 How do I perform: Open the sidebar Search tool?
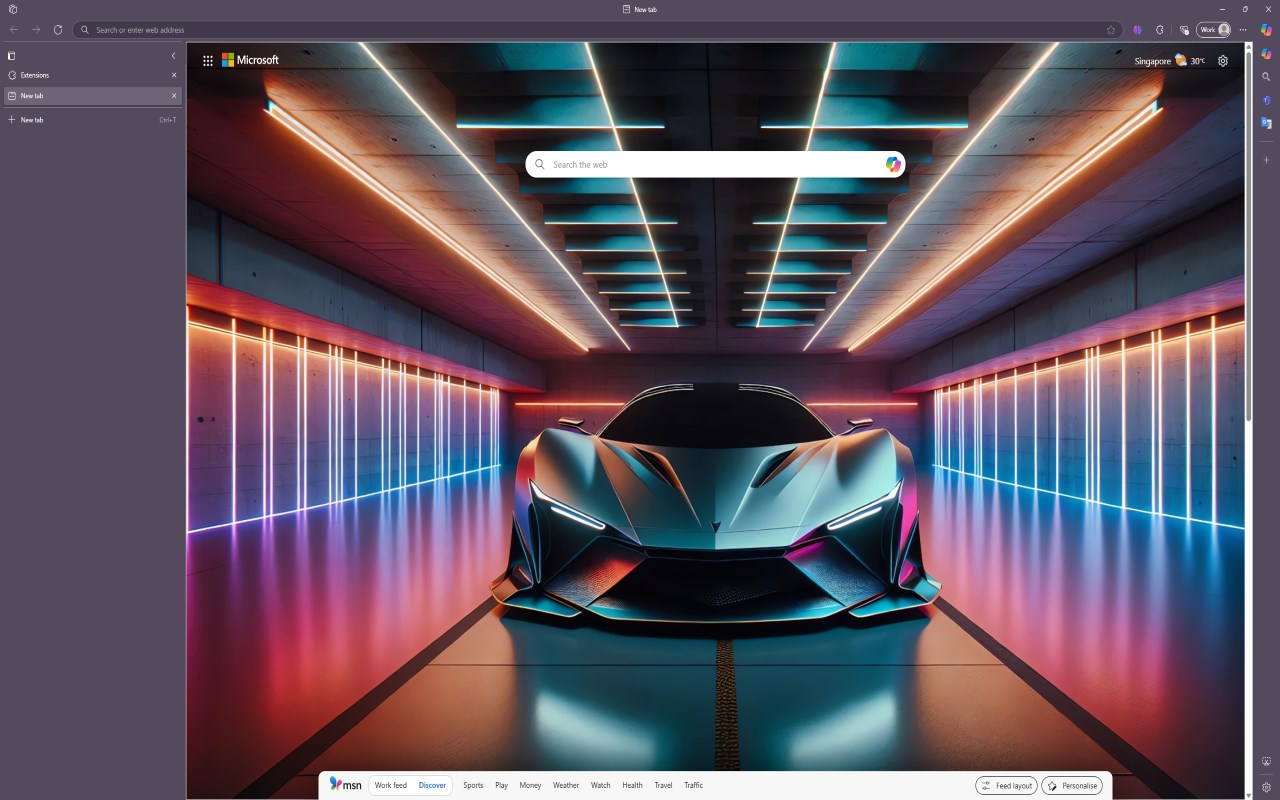[x=1266, y=77]
